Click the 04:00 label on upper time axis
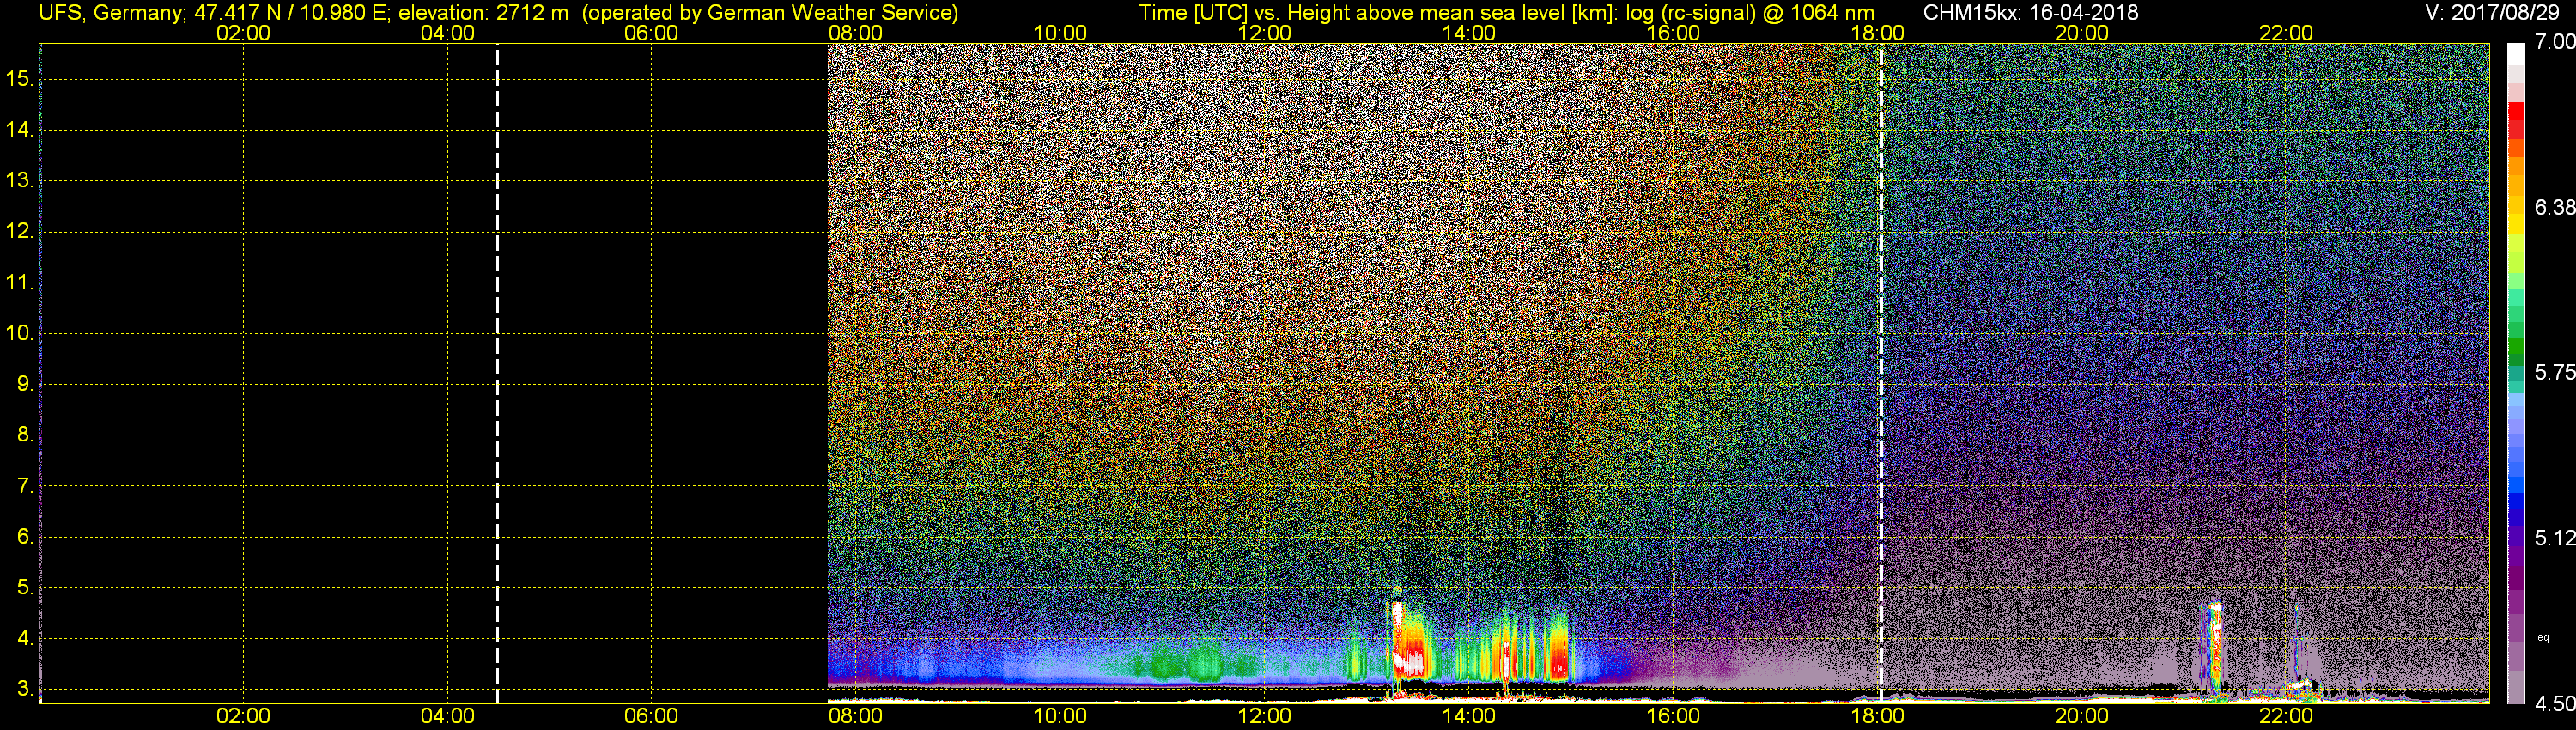This screenshot has height=730, width=2576. (447, 33)
